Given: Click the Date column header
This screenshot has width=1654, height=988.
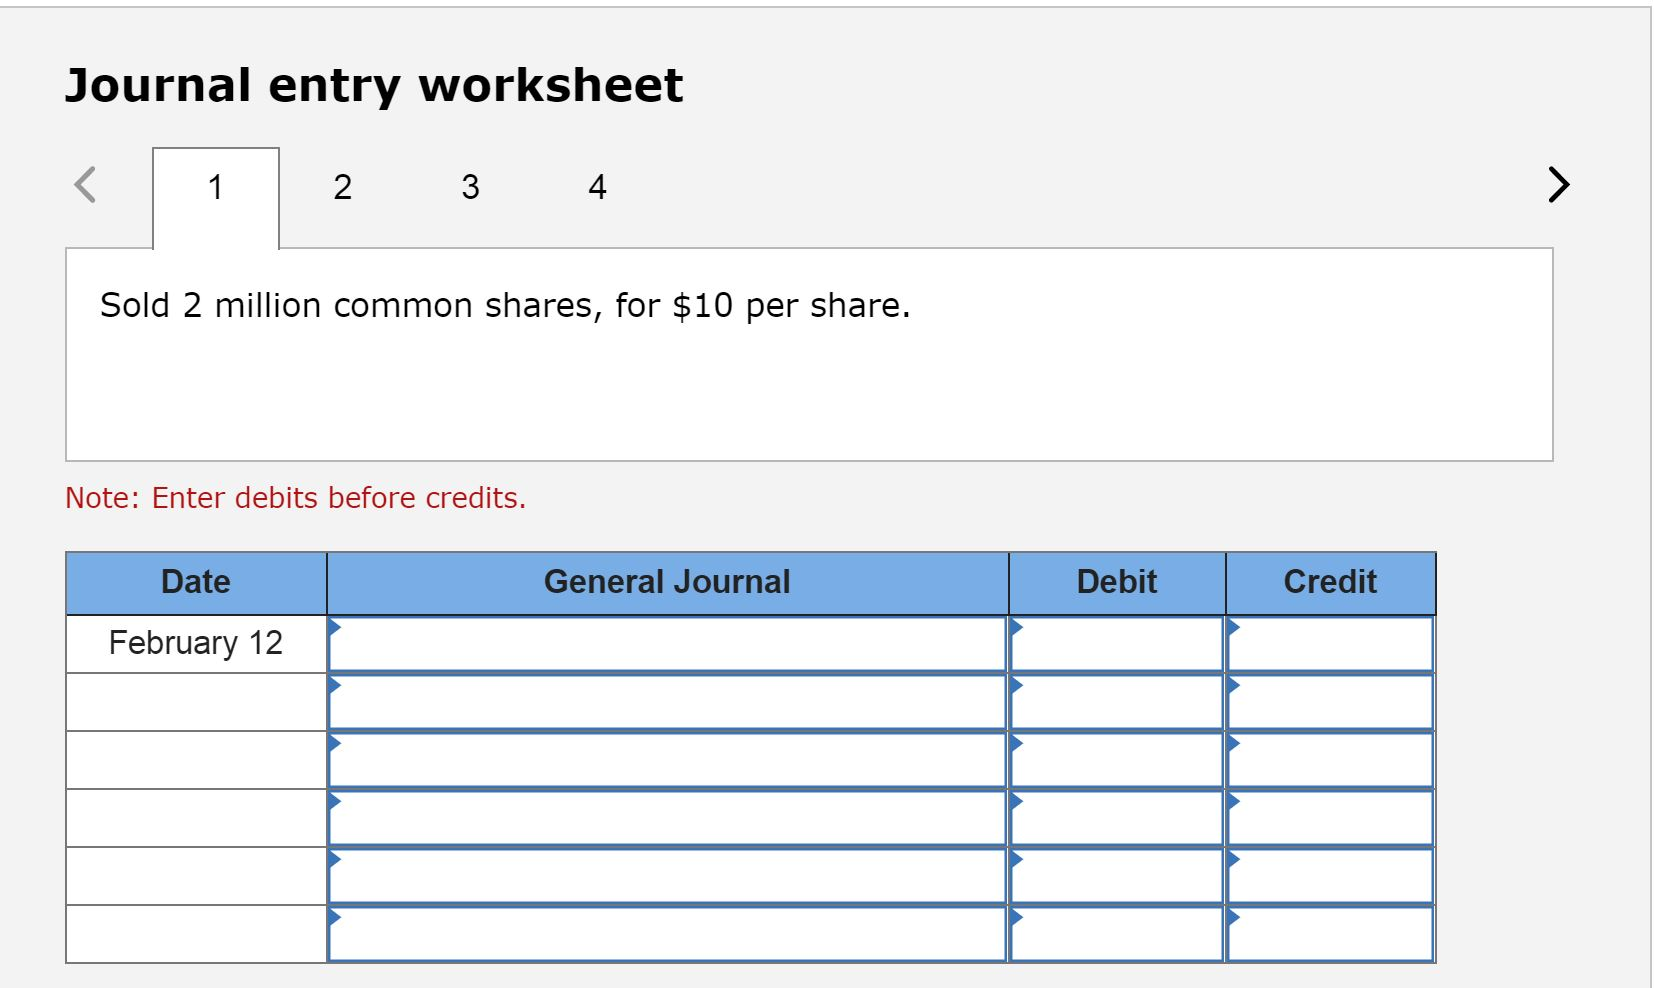Looking at the screenshot, I should click(x=196, y=581).
